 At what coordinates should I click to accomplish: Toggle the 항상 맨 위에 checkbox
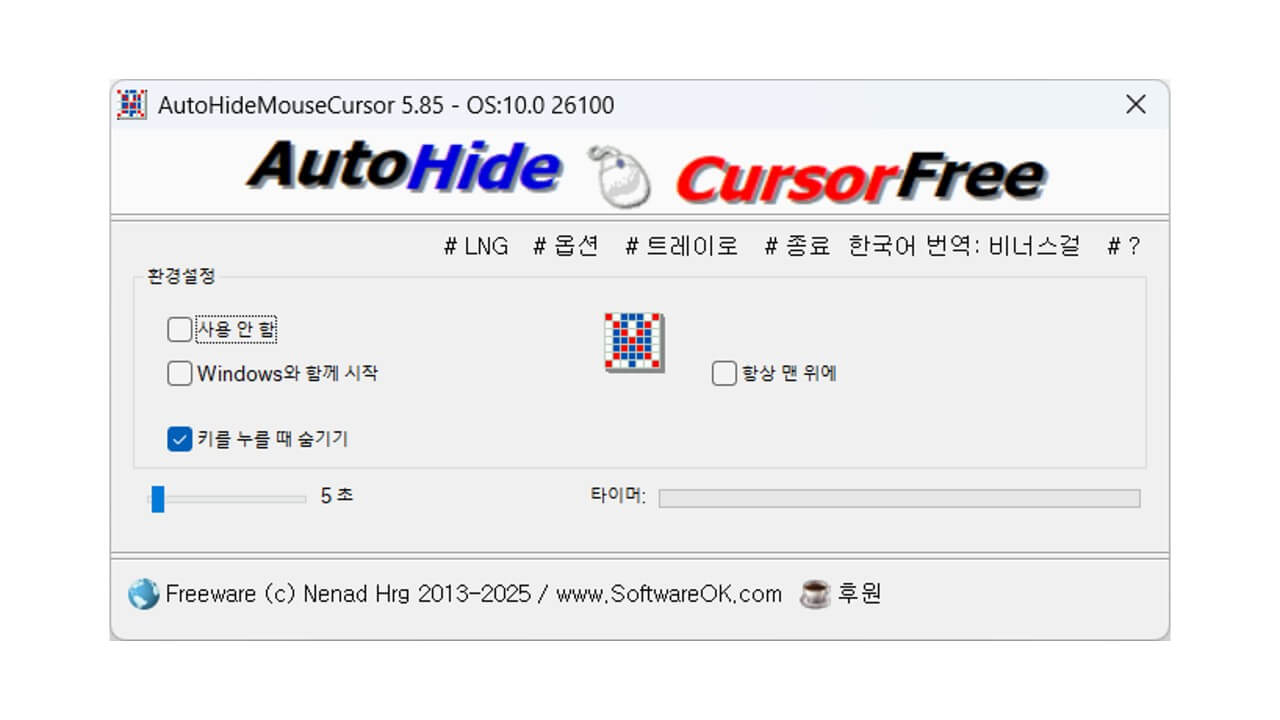click(x=724, y=374)
